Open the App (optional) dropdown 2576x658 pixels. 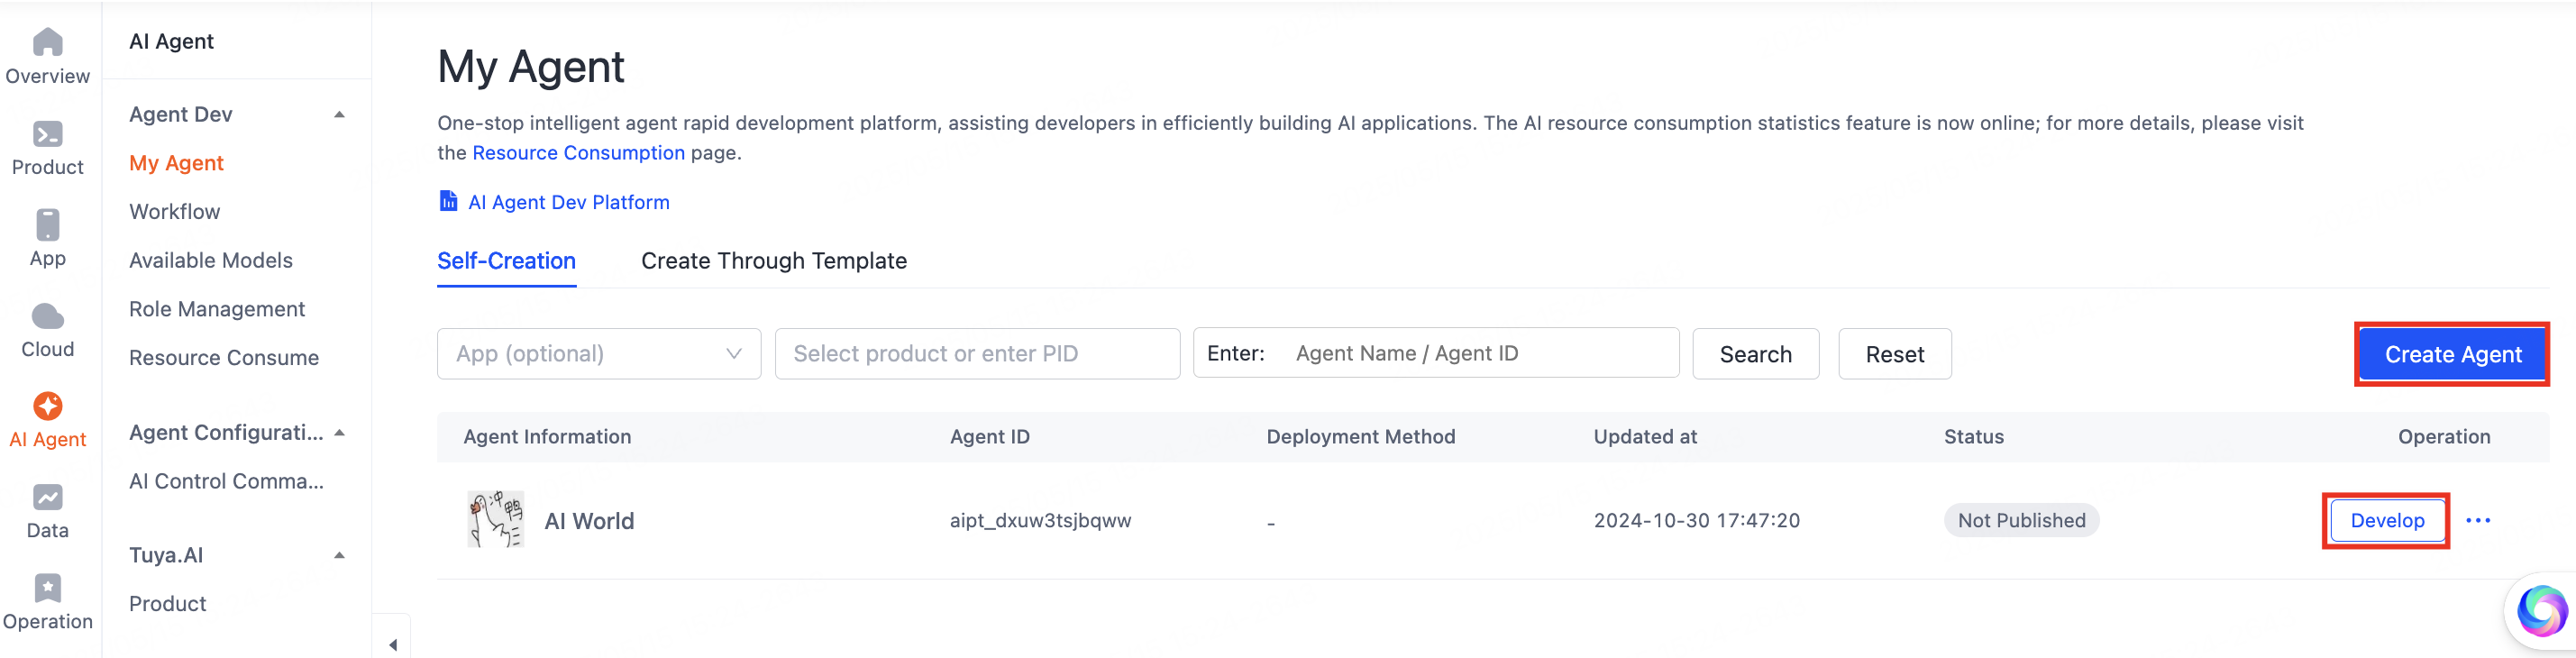(x=598, y=354)
